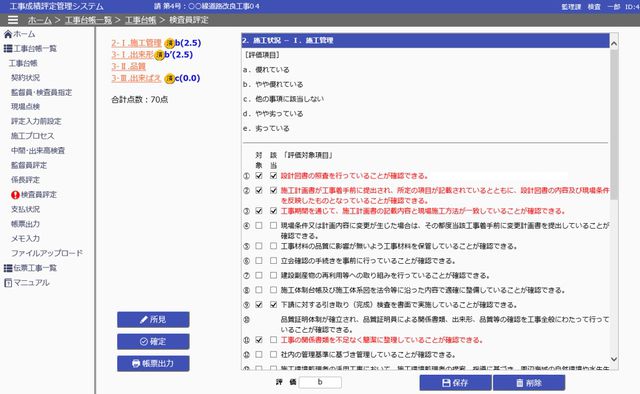Click the floppy disk icon on 保存

[447, 383]
